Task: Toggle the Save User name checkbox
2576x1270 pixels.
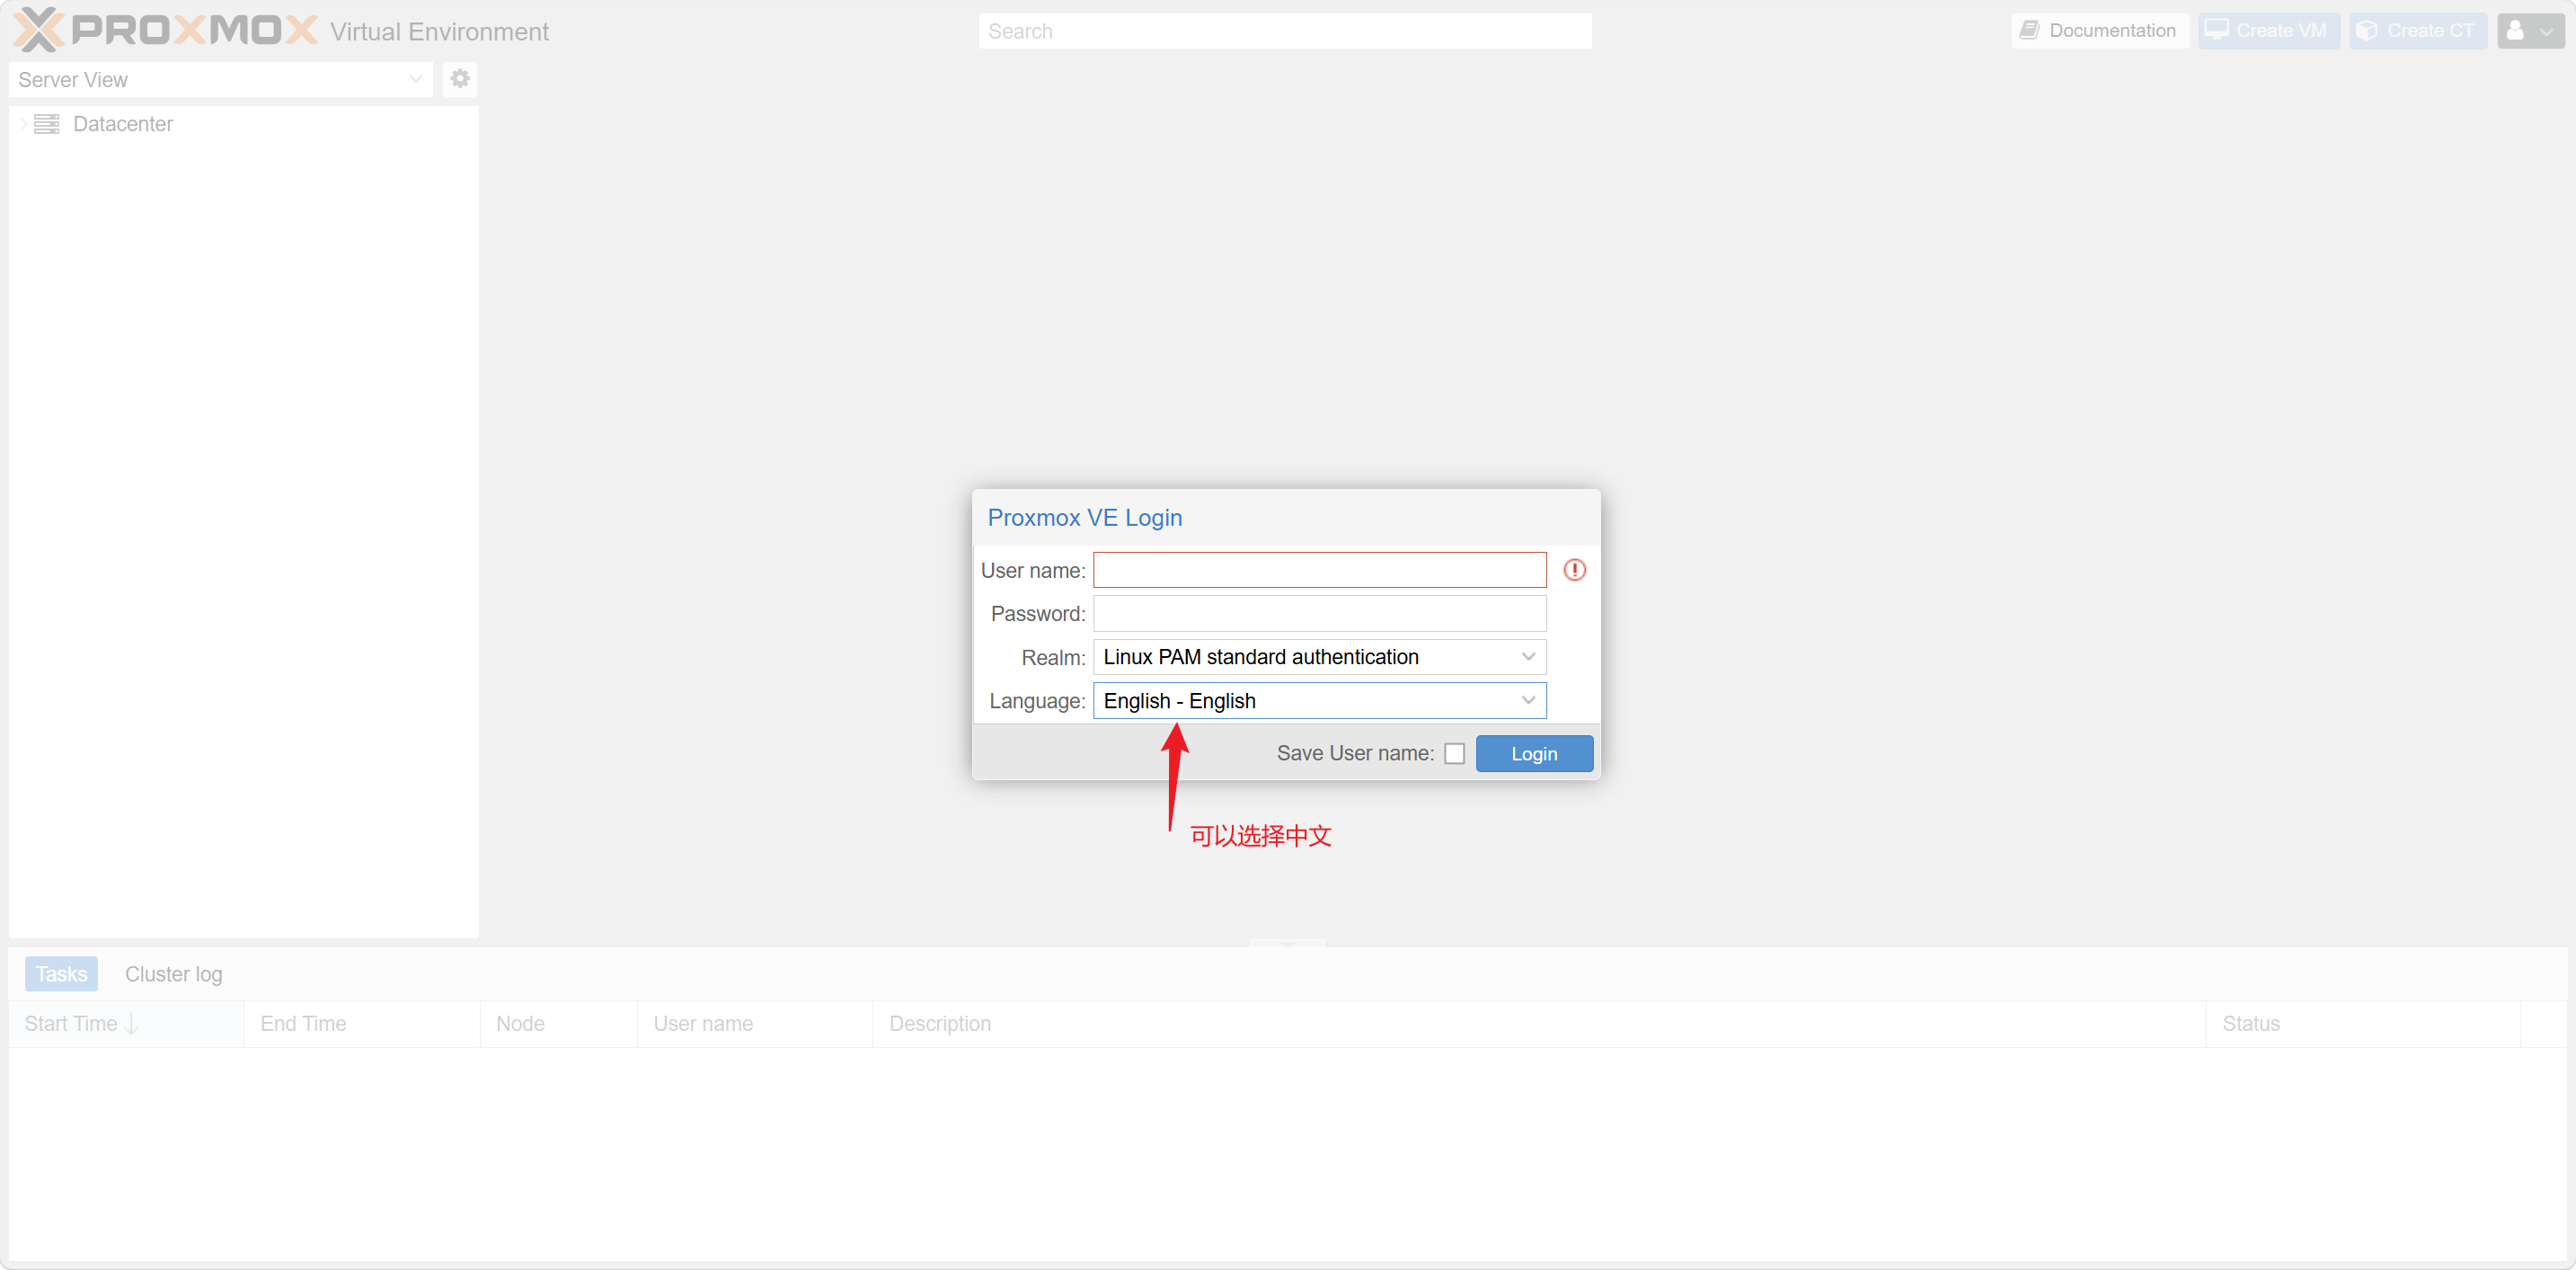Action: (1455, 754)
